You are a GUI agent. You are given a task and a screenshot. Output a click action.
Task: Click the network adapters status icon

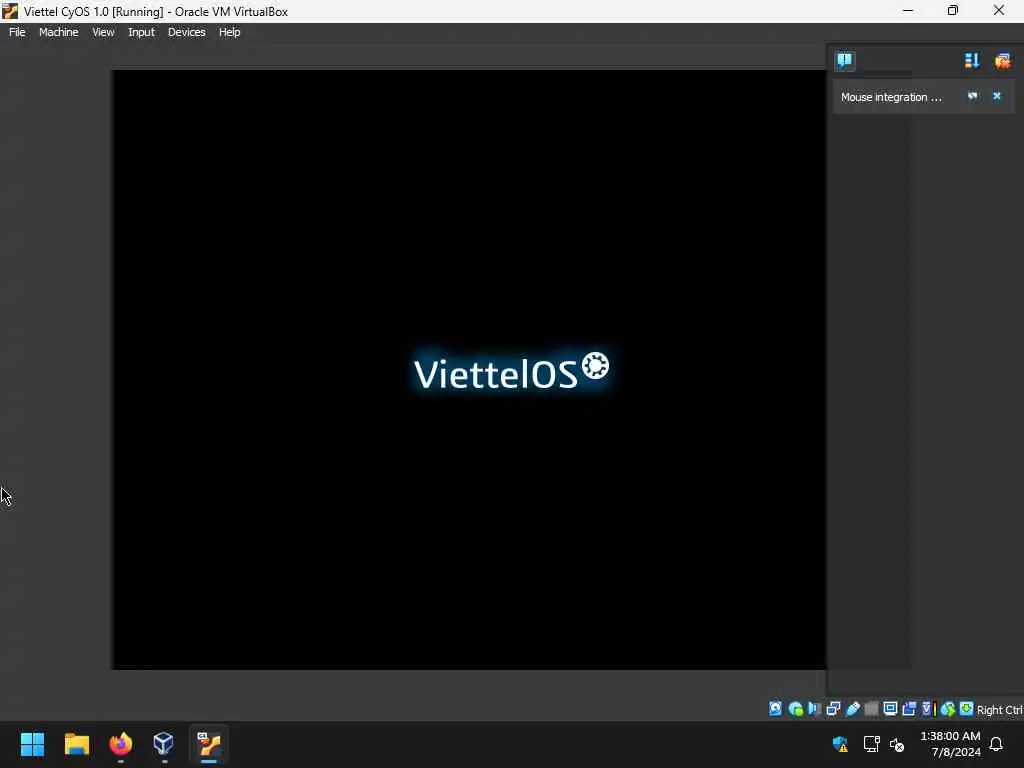(833, 709)
